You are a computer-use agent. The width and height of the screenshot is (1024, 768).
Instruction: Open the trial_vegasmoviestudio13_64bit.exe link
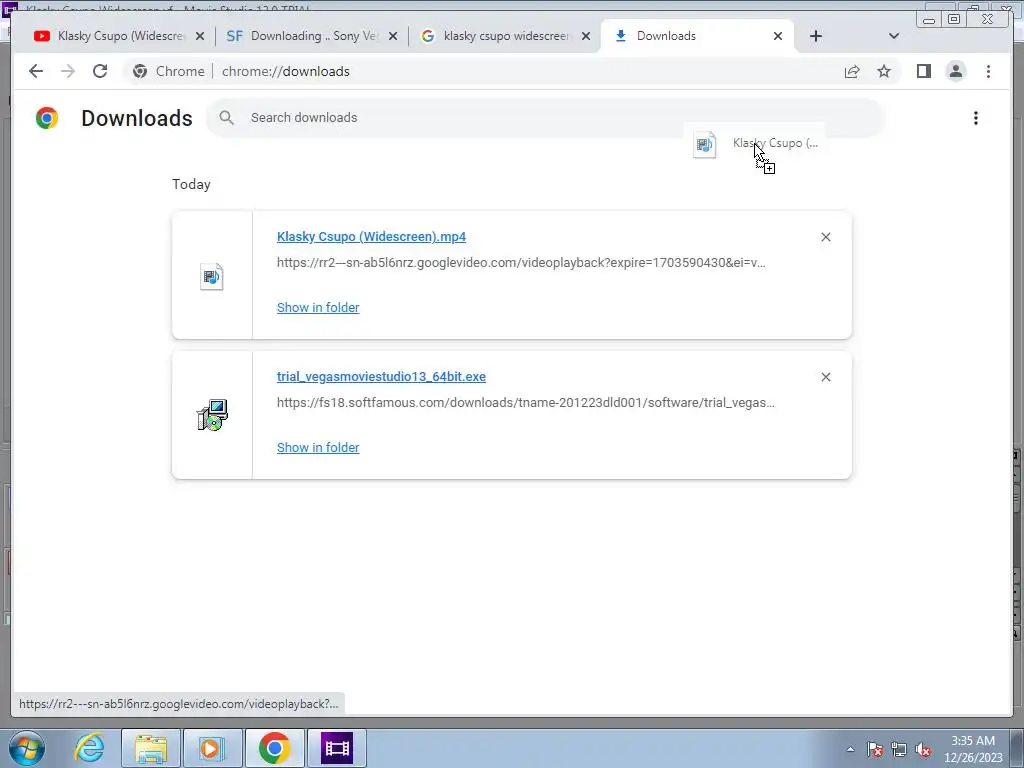(381, 377)
